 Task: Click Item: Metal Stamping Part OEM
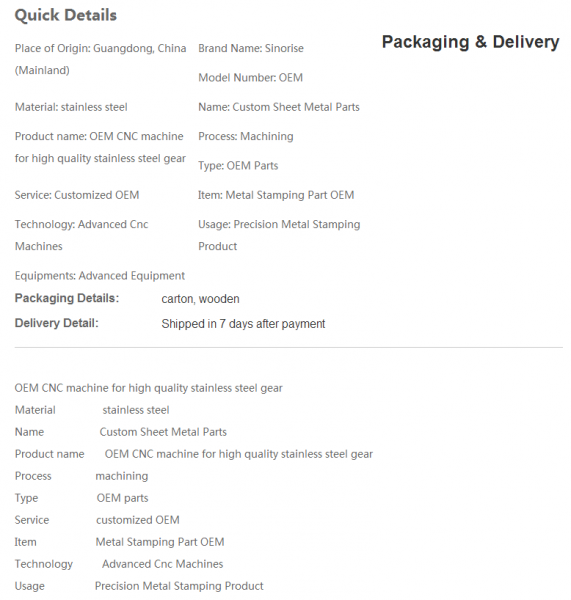276,195
